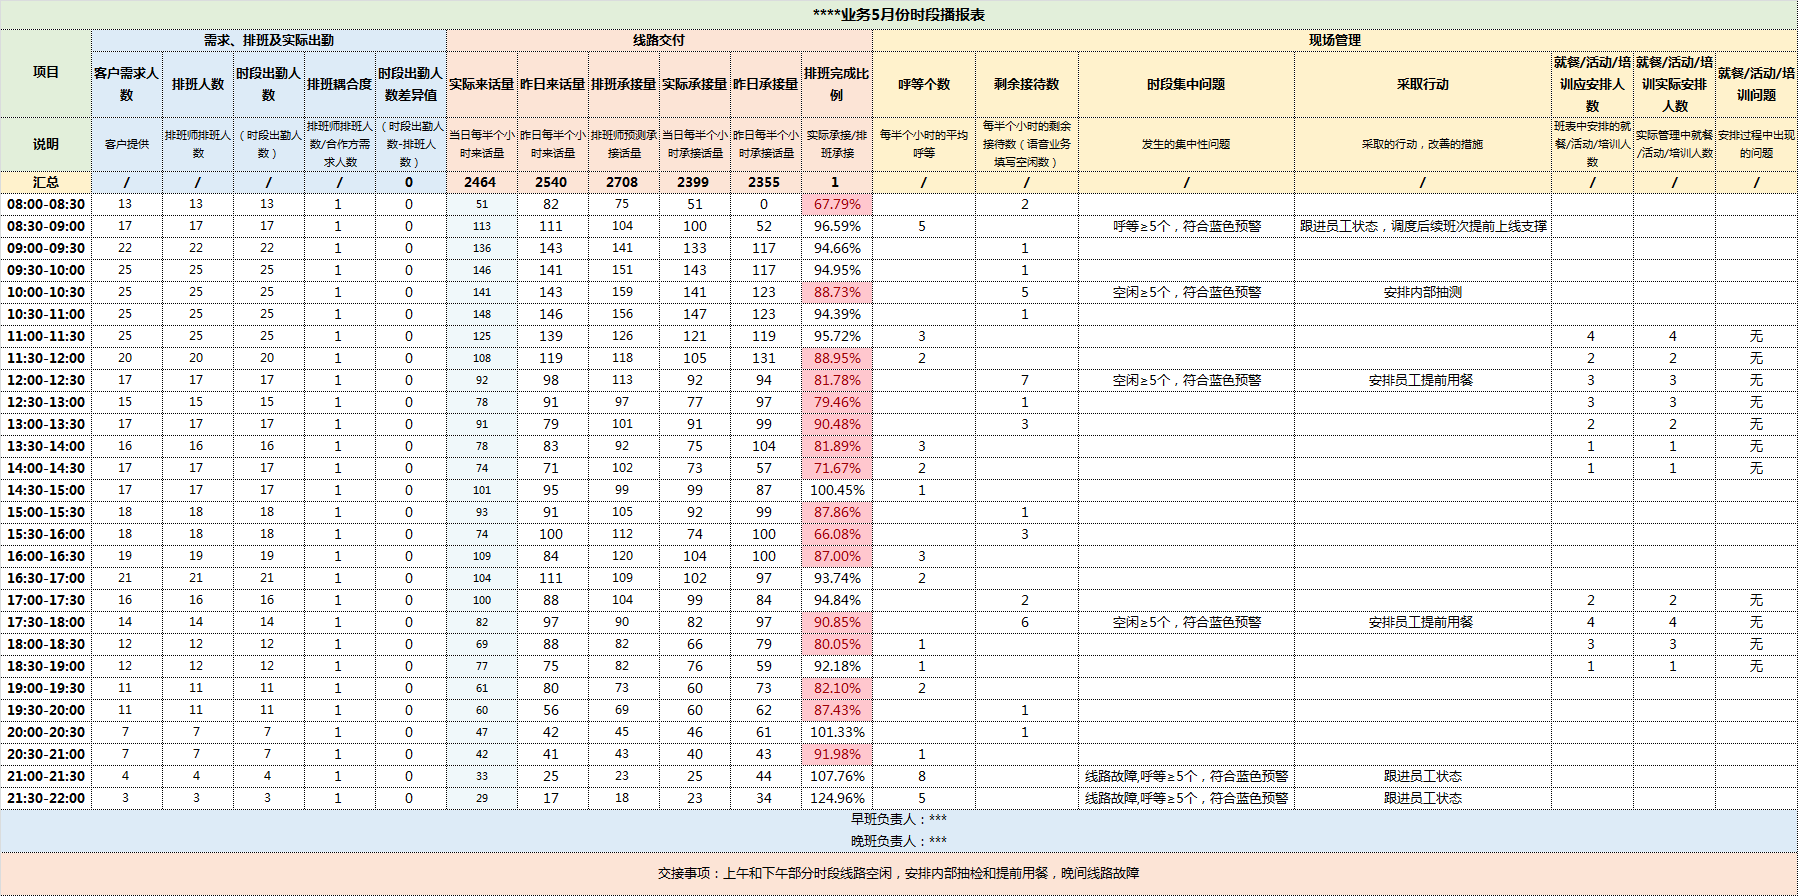This screenshot has width=1798, height=896.
Task: Click the action cell 安排内部抽测
Action: pos(1422,292)
